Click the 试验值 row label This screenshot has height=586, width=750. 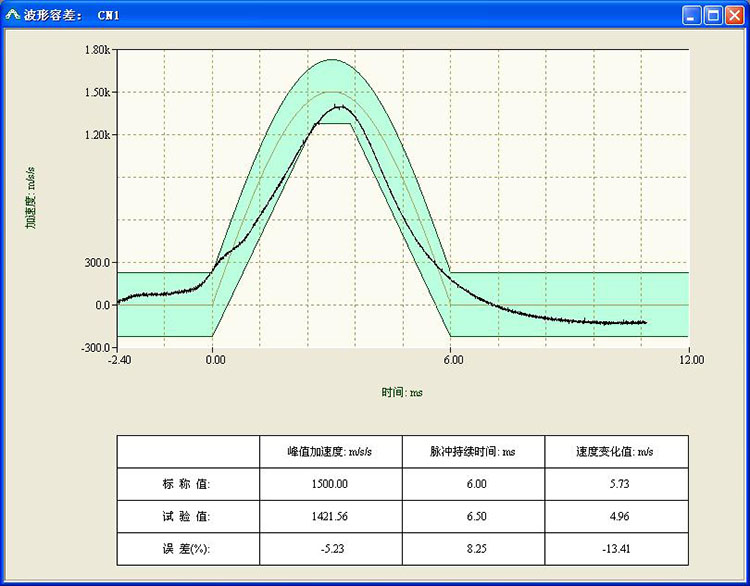187,516
